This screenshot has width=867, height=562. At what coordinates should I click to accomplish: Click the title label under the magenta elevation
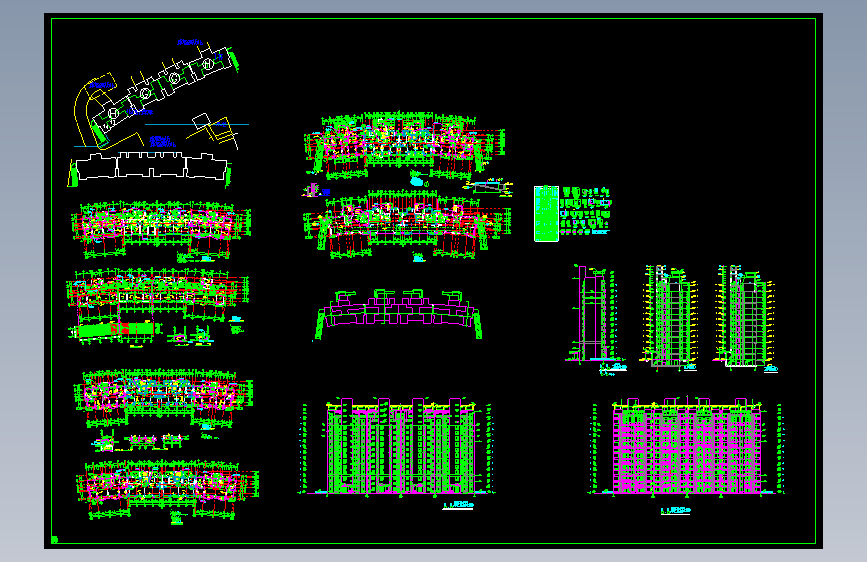675,511
